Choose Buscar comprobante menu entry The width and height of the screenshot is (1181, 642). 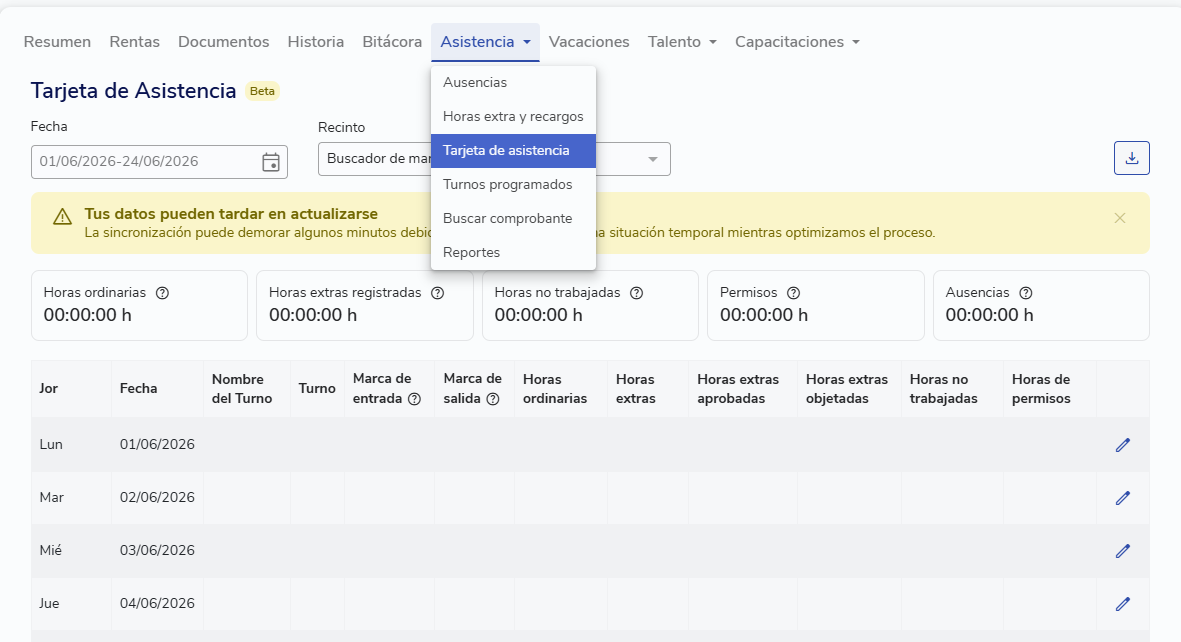click(513, 219)
